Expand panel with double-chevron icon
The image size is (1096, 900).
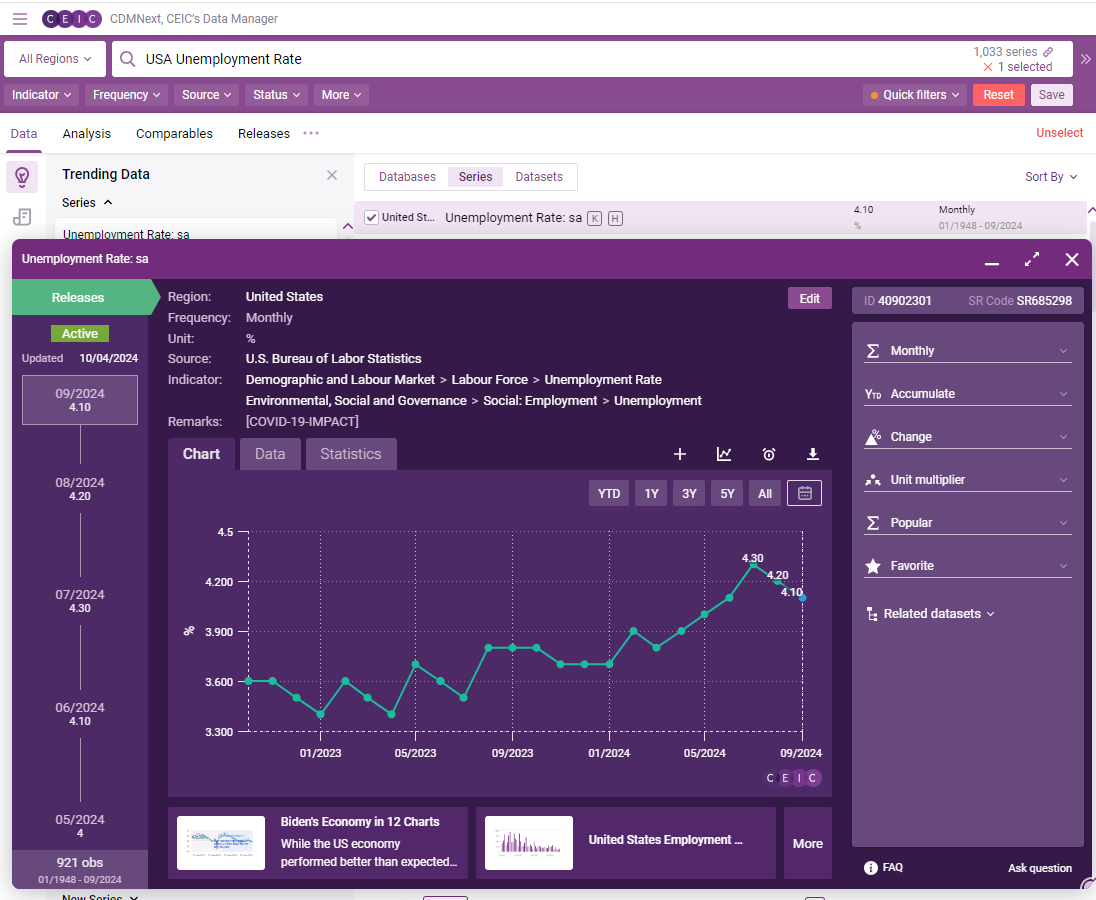pos(1085,59)
